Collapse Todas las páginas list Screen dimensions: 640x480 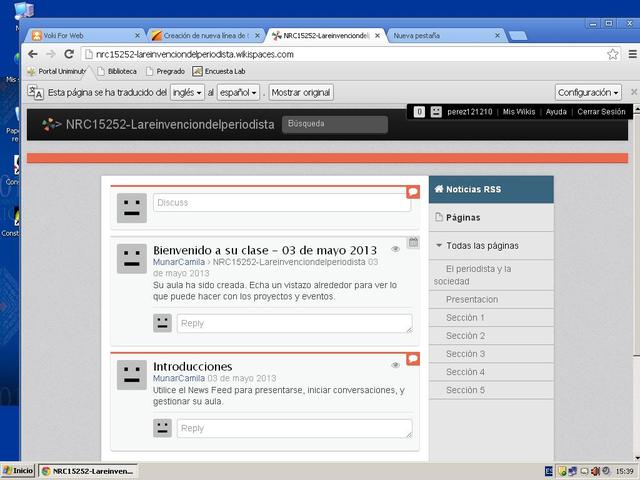[439, 245]
